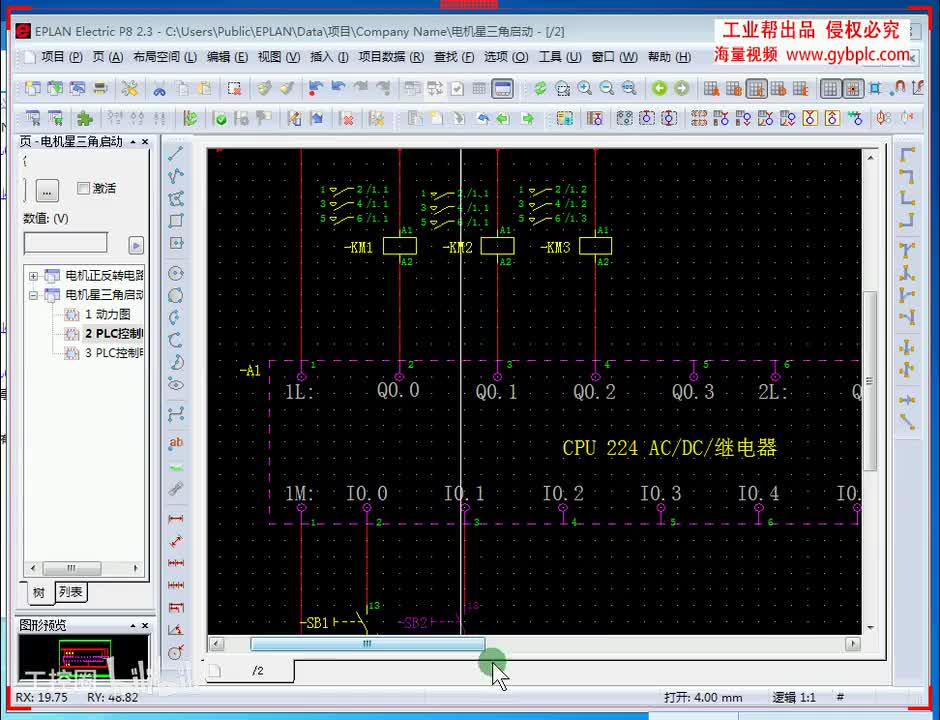
Task: Click the drawing area vertical scrollbar thumb
Action: click(x=869, y=381)
